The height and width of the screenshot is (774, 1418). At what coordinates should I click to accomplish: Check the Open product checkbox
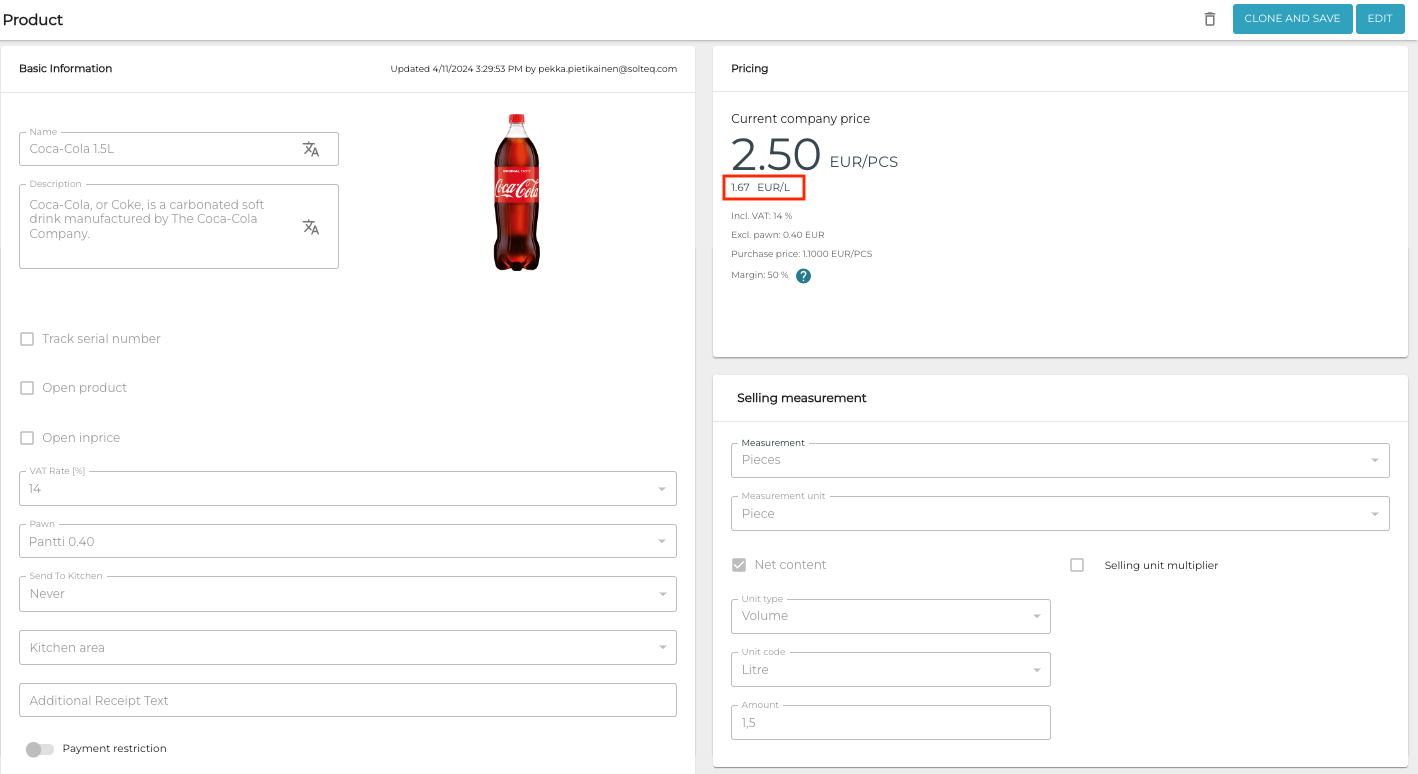point(26,387)
